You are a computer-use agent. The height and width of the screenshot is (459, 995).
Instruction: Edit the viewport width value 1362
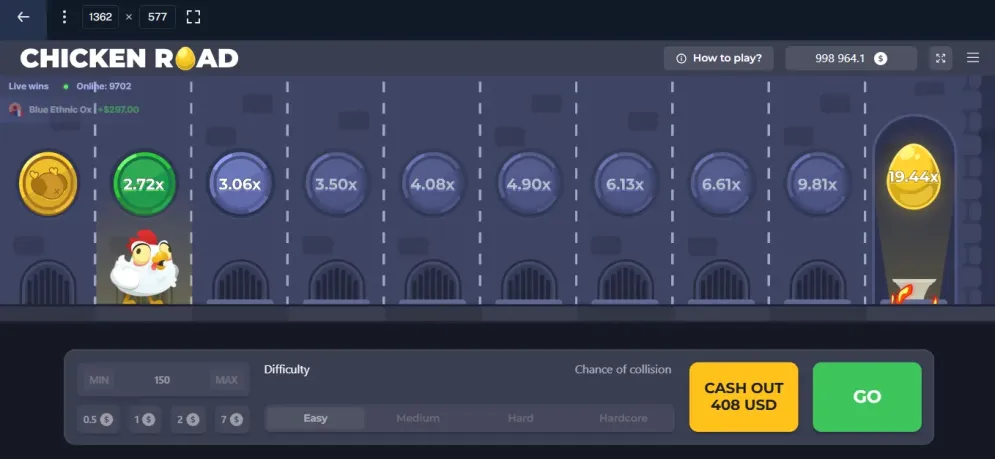click(x=100, y=17)
